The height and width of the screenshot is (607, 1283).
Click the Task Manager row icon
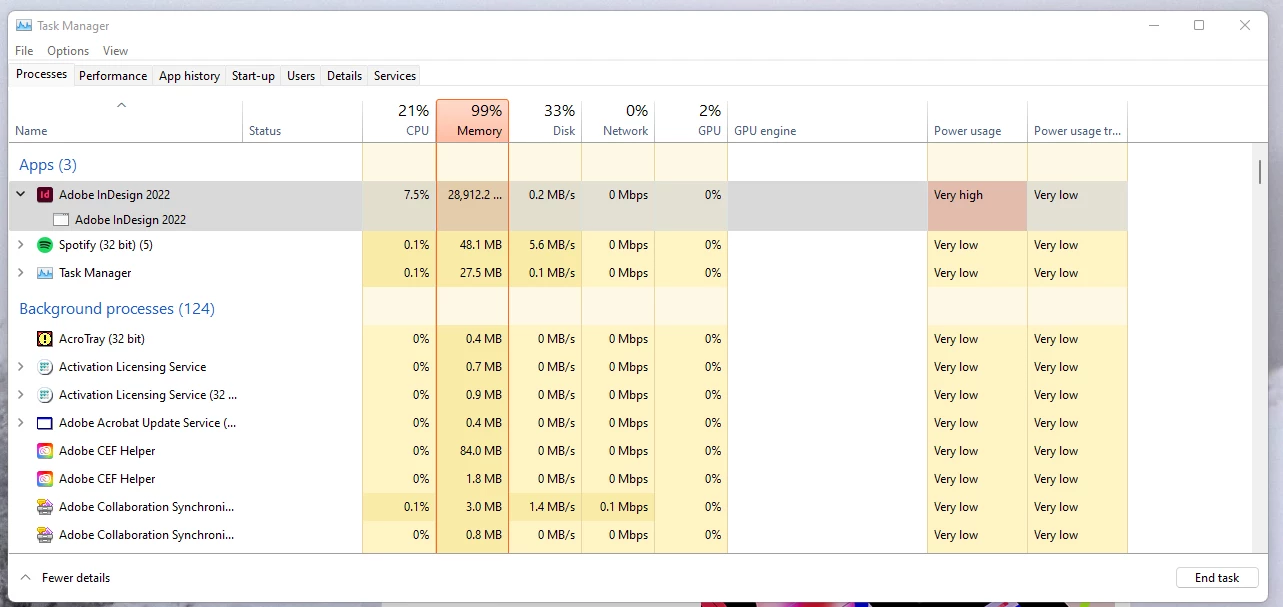(44, 273)
